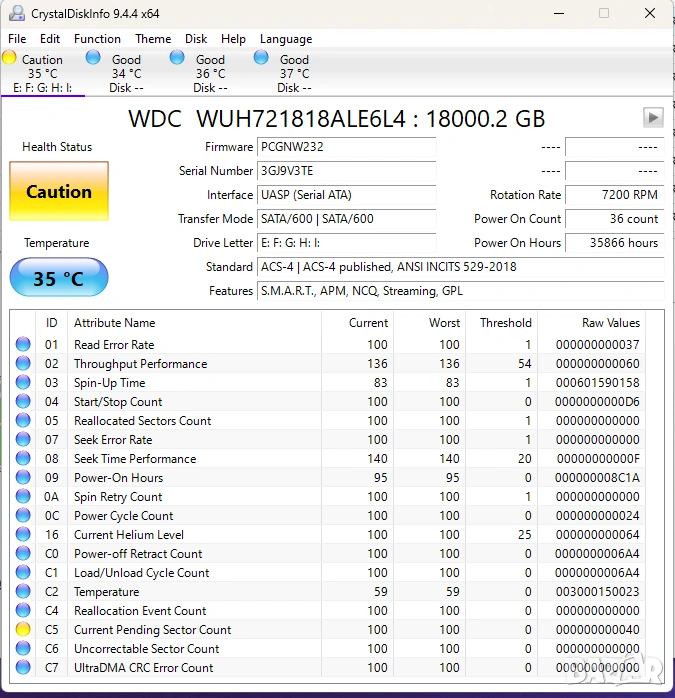The height and width of the screenshot is (698, 675).
Task: Click the yellow Caution health status button
Action: 58,191
